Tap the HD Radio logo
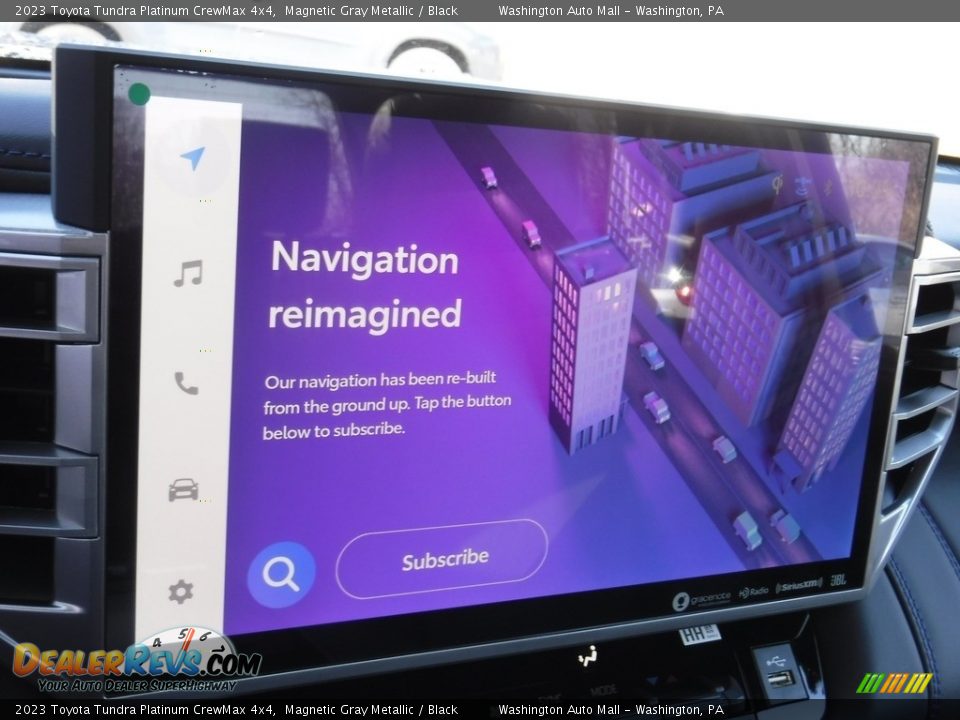 click(x=754, y=592)
